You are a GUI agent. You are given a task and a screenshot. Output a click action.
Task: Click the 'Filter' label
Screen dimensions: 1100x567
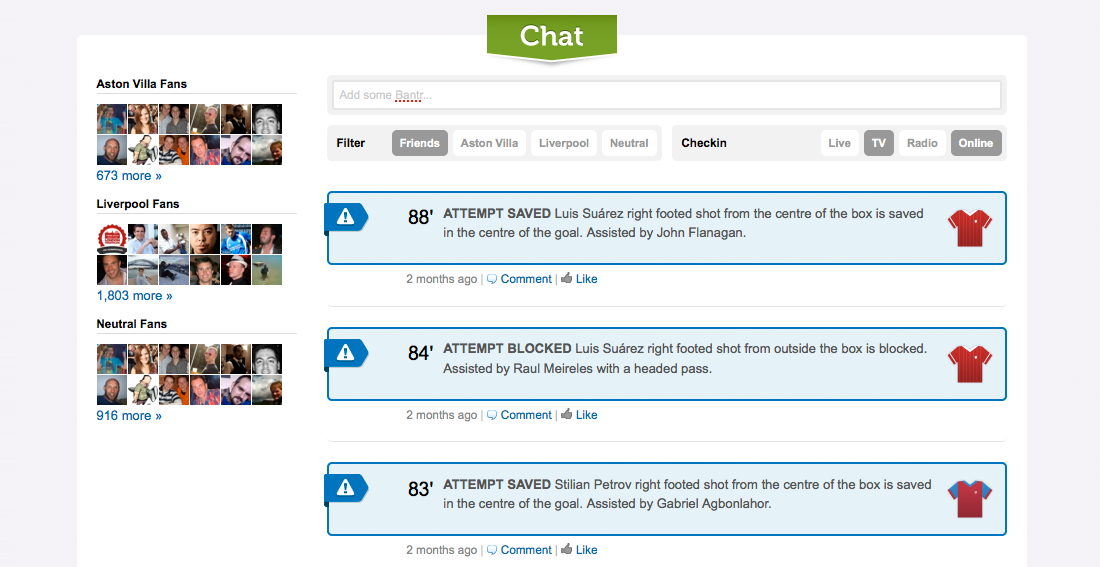point(351,143)
